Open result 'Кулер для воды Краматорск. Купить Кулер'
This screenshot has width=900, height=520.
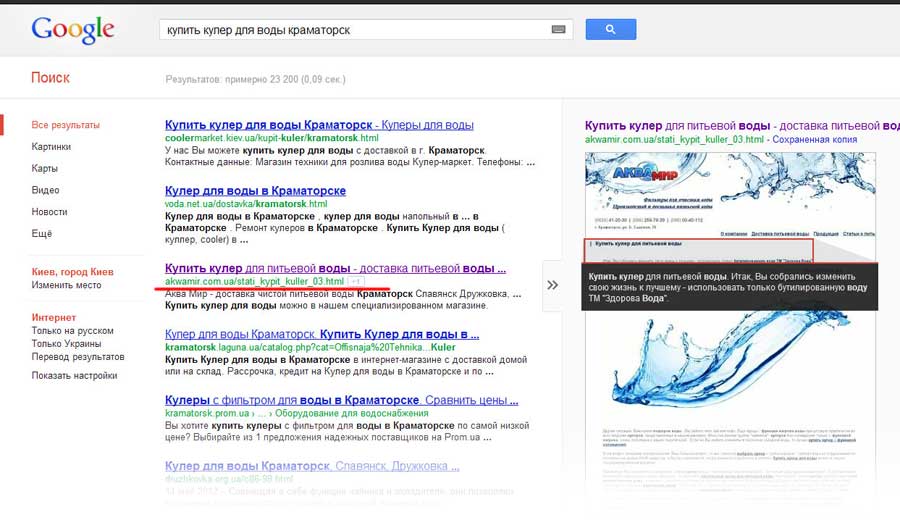coord(322,334)
